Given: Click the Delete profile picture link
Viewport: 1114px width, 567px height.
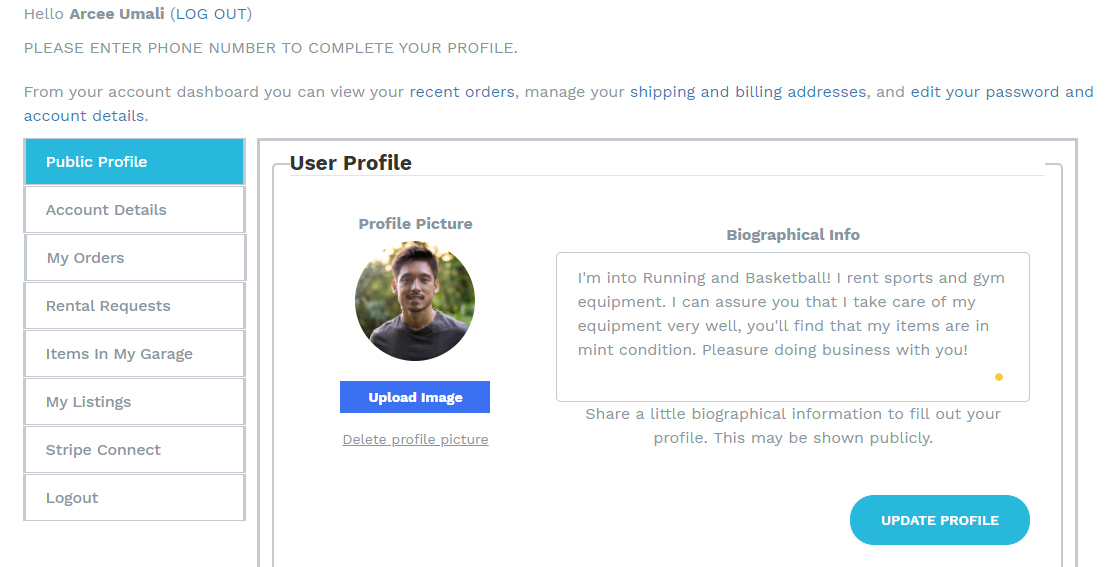Looking at the screenshot, I should click(x=415, y=439).
